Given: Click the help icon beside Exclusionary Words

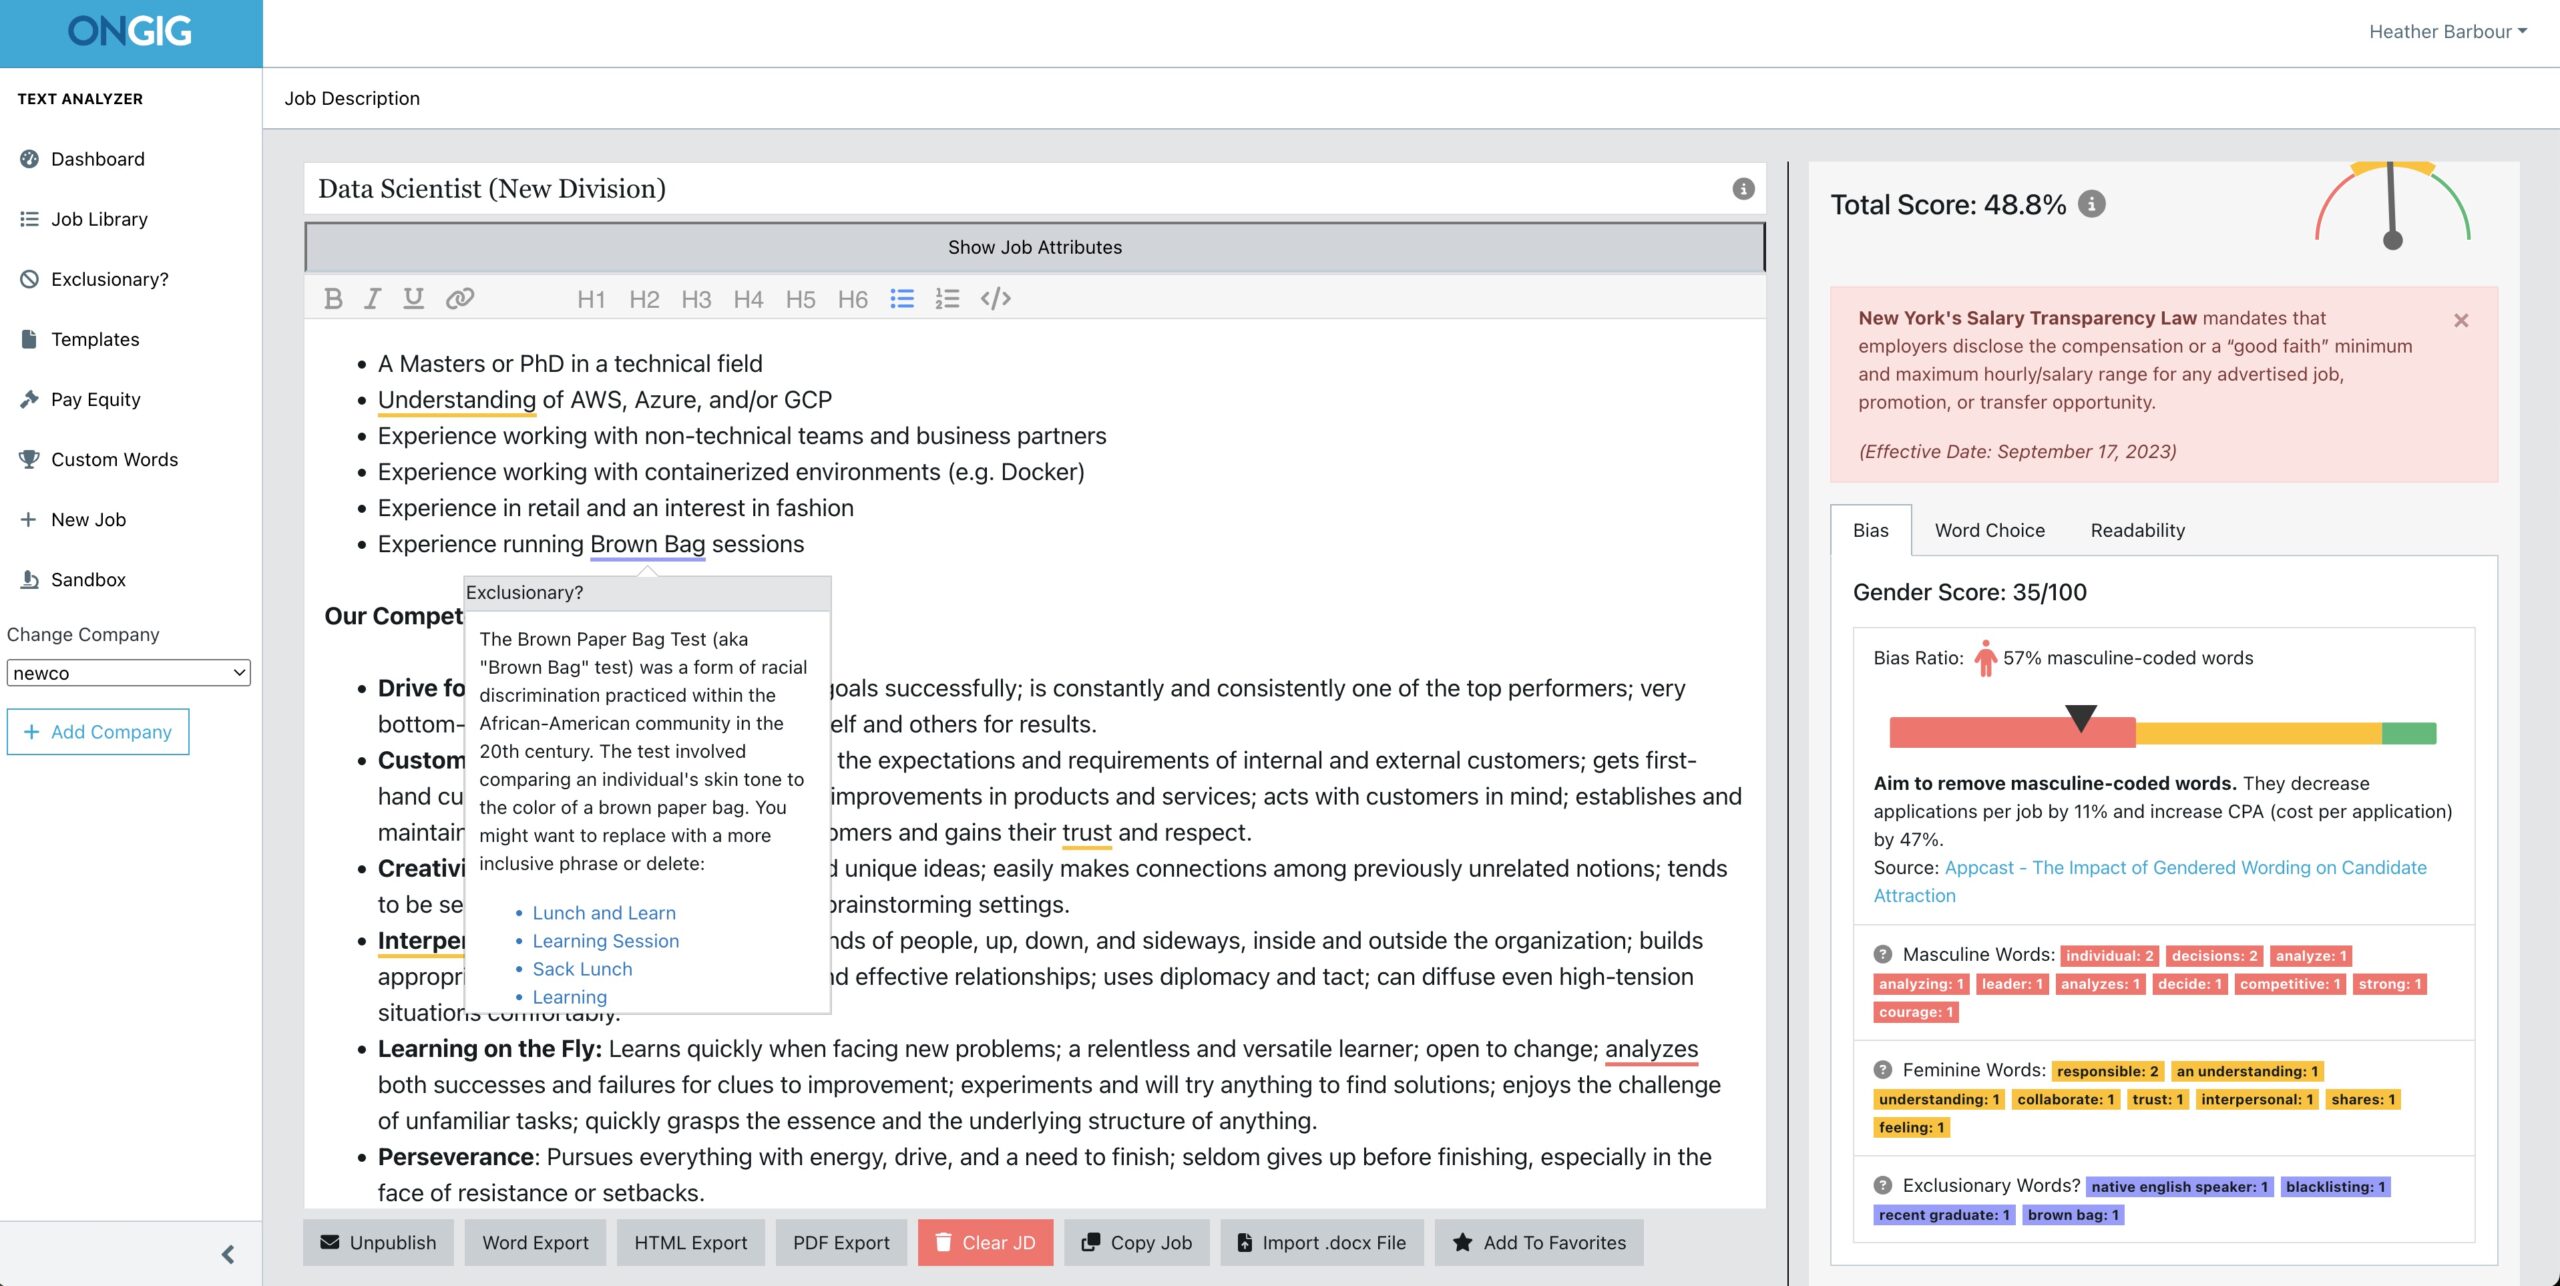Looking at the screenshot, I should (x=1883, y=1185).
